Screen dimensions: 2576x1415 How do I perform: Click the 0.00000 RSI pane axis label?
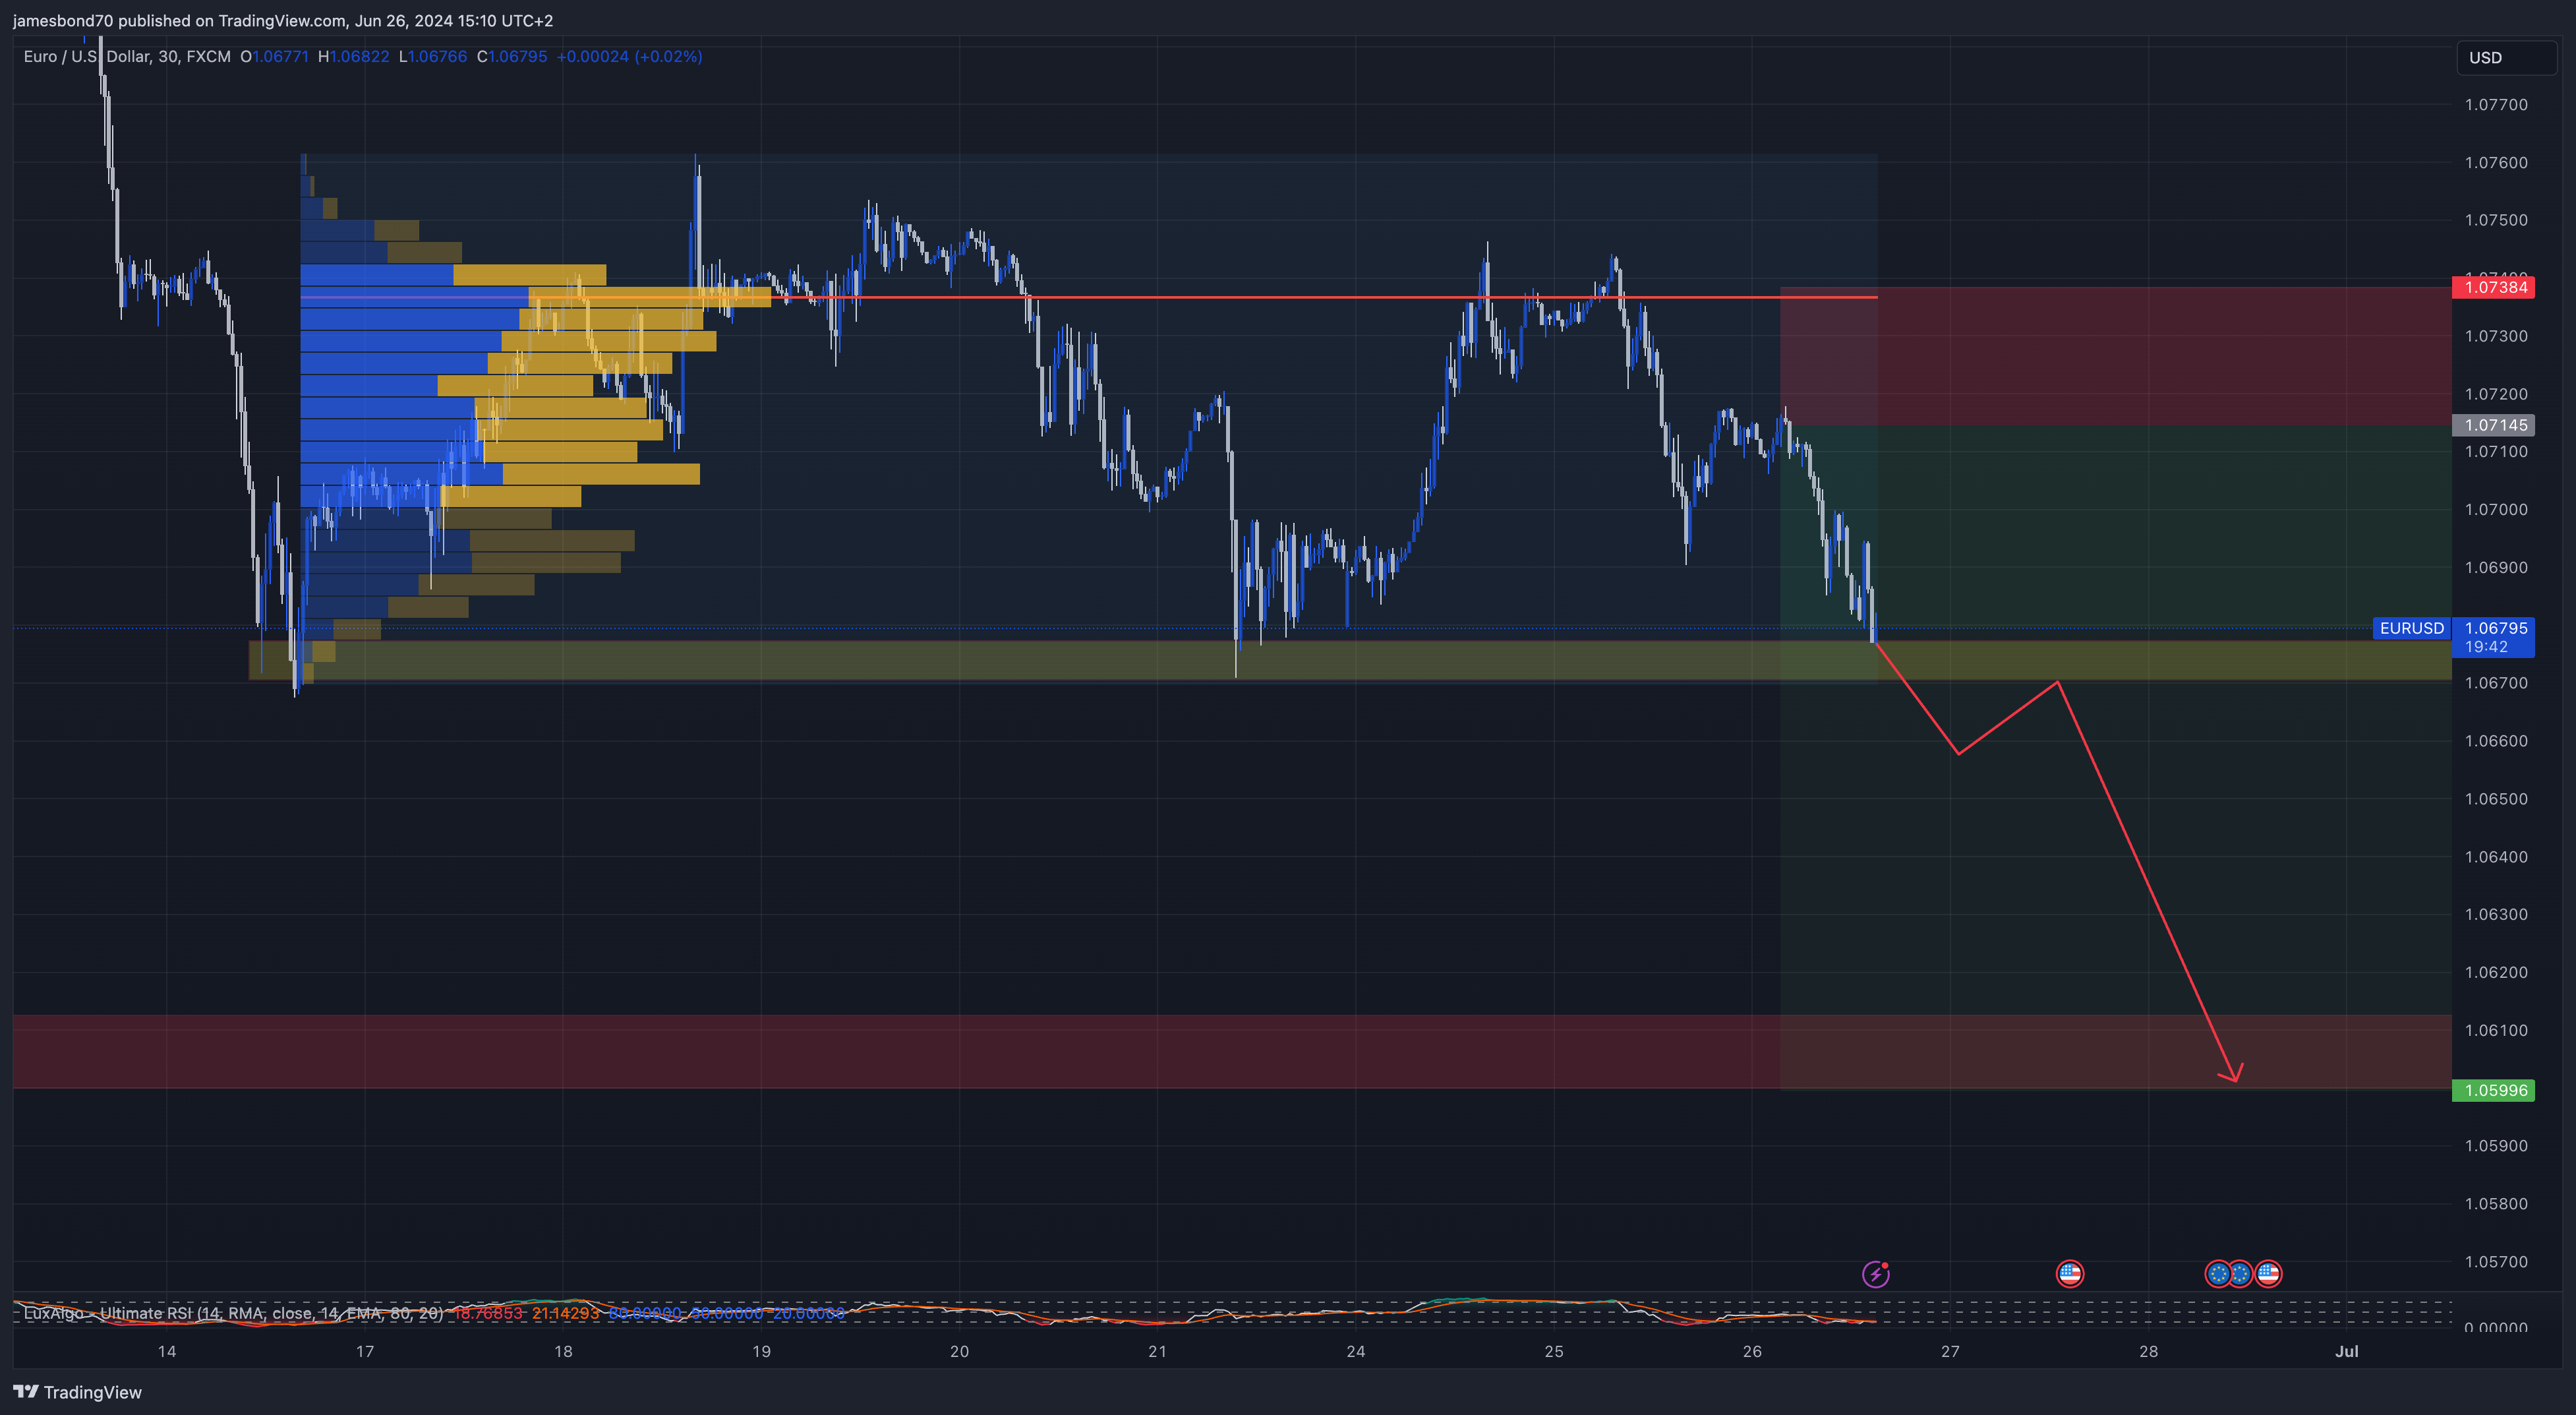[2495, 1327]
